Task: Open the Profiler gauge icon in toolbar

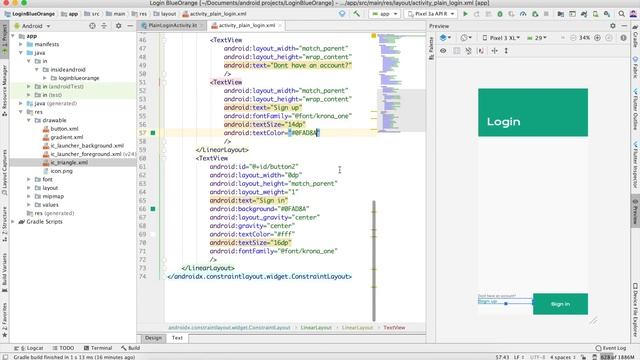Action: [x=523, y=14]
